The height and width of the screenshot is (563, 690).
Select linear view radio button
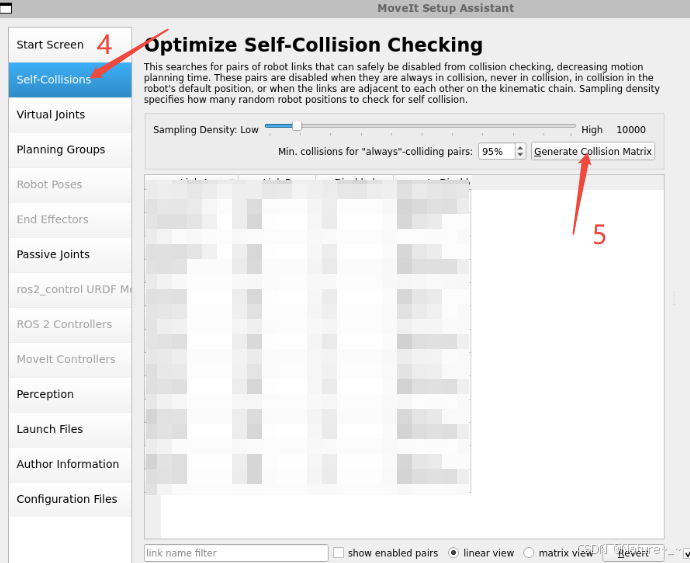point(453,553)
